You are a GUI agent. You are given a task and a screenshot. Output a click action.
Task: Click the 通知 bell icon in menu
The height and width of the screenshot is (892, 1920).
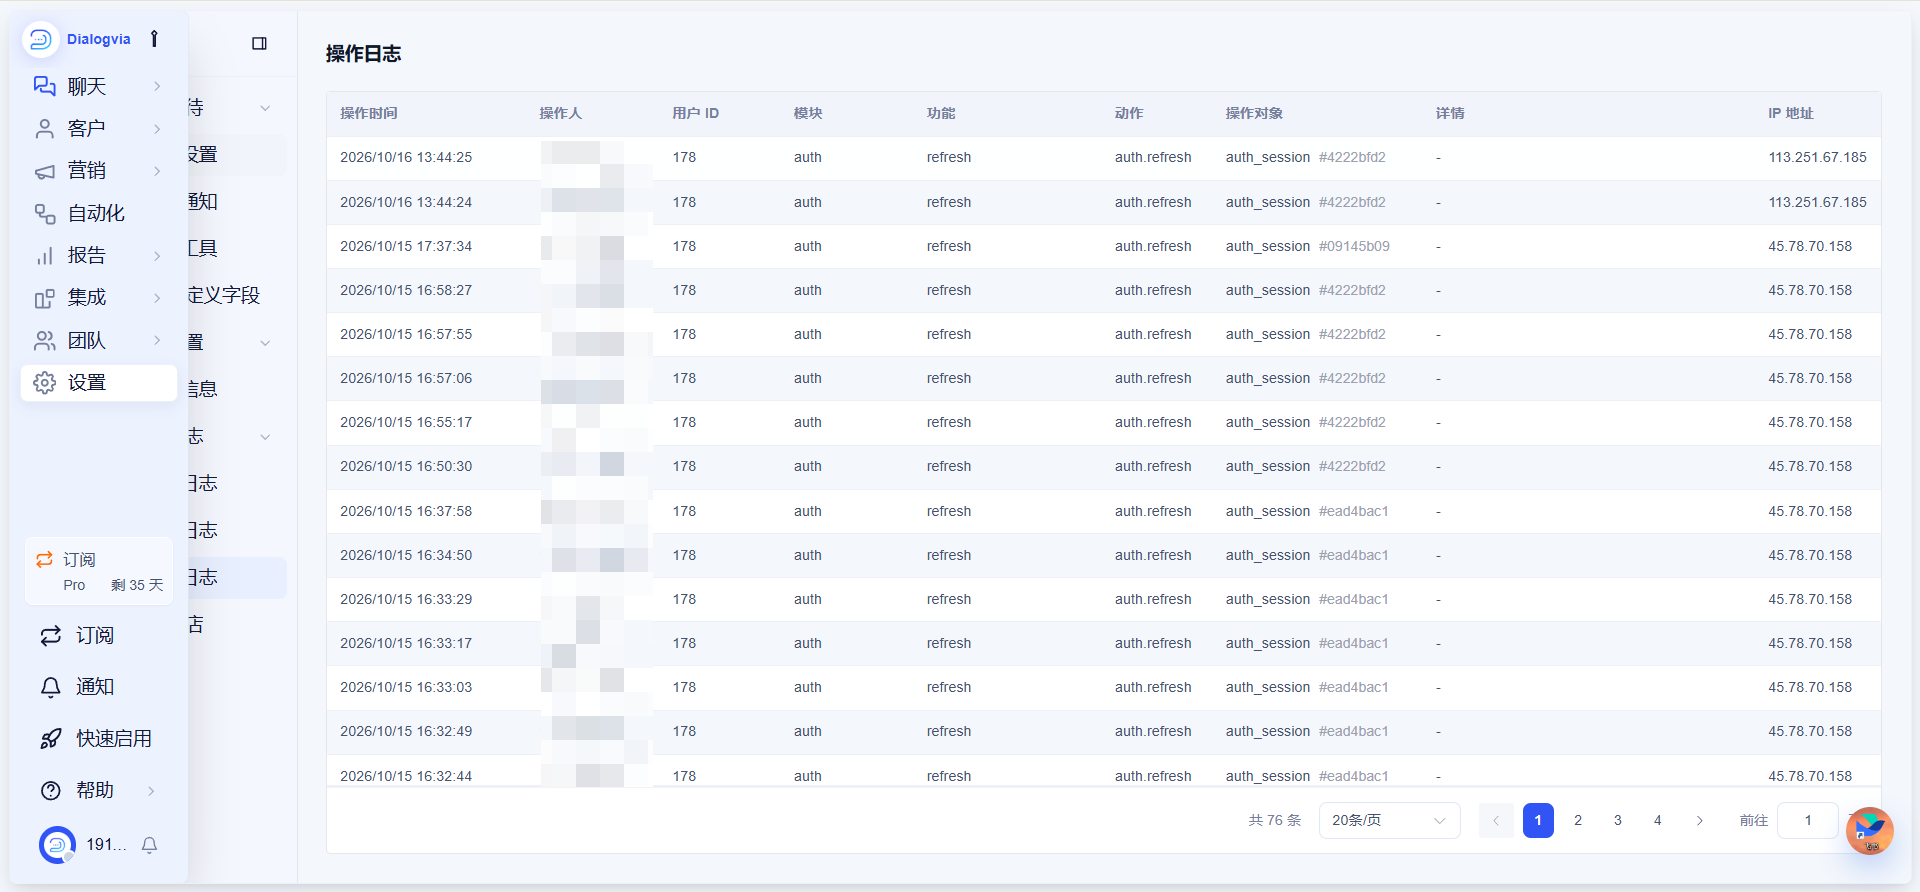pyautogui.click(x=51, y=687)
